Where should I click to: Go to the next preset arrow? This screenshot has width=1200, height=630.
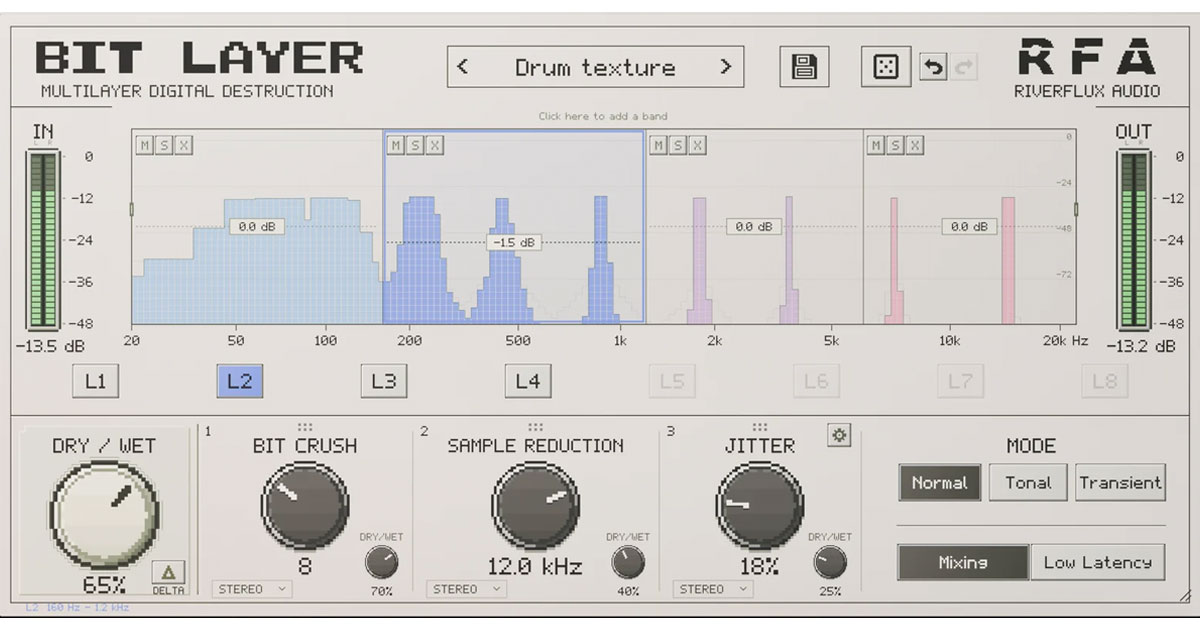point(725,68)
